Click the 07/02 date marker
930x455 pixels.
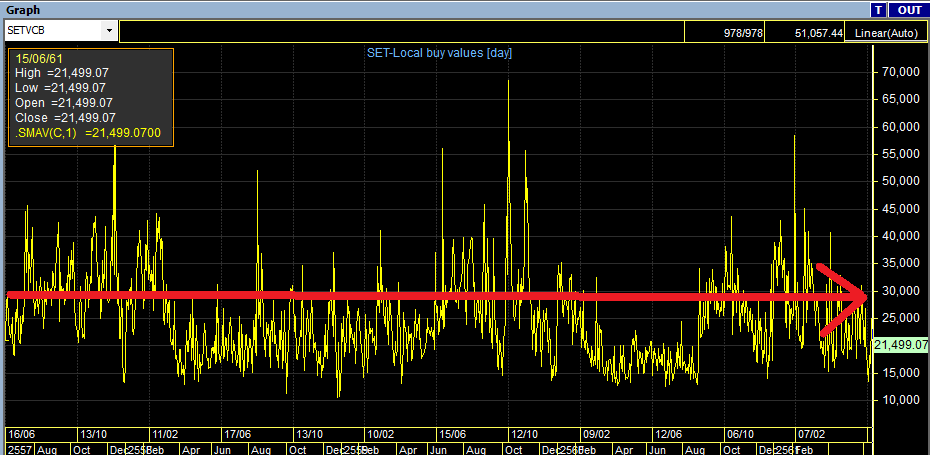coord(812,434)
